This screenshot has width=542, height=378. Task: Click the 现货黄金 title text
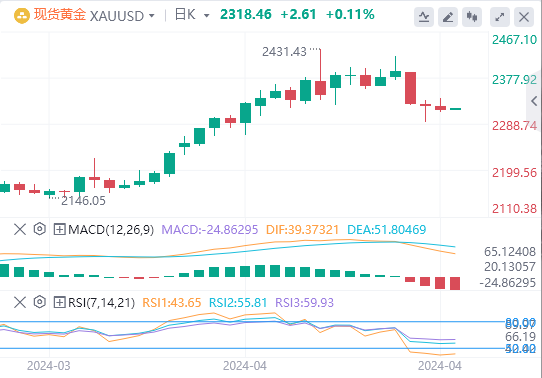click(x=59, y=15)
